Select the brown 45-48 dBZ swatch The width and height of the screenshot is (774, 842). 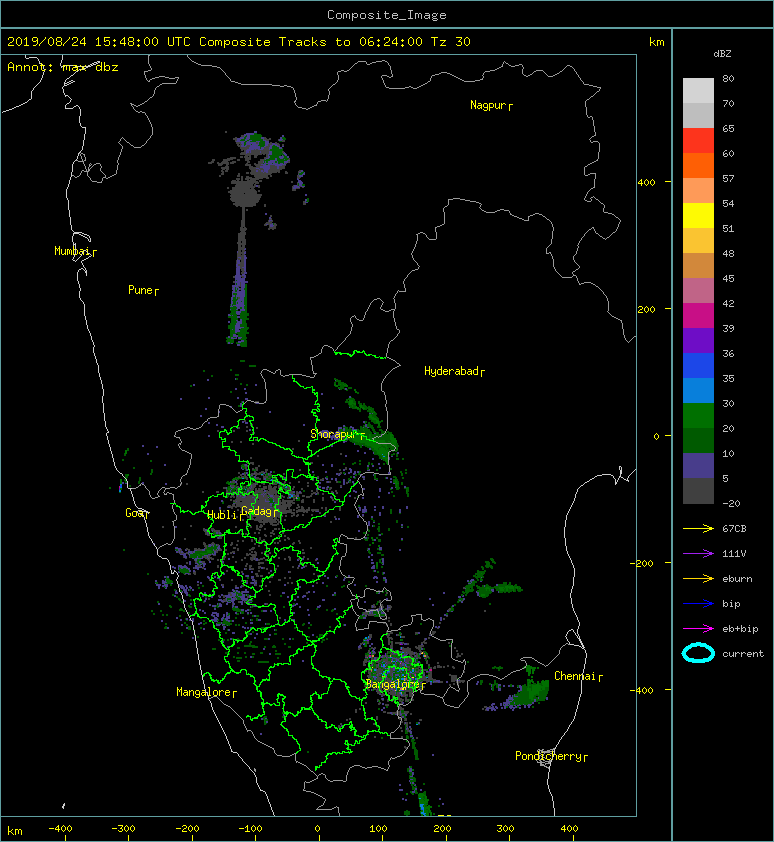pyautogui.click(x=698, y=265)
